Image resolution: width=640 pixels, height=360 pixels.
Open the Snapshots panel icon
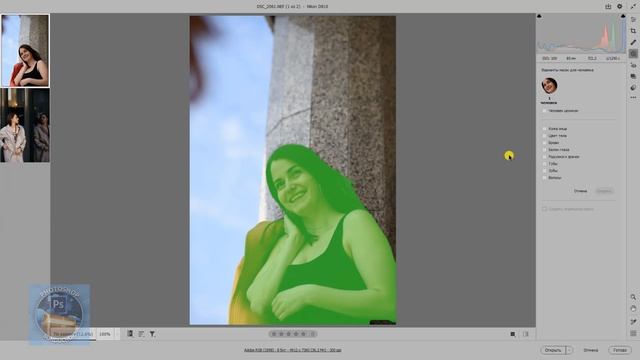coord(633,76)
